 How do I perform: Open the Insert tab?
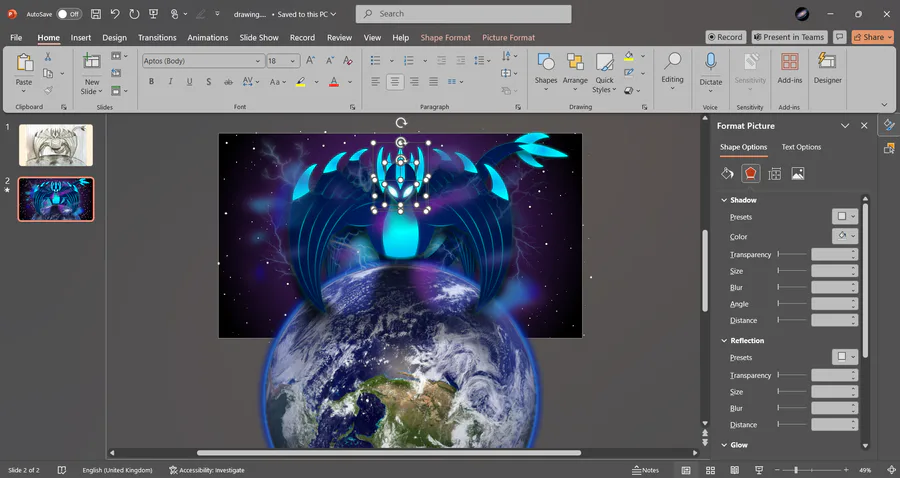pos(80,38)
